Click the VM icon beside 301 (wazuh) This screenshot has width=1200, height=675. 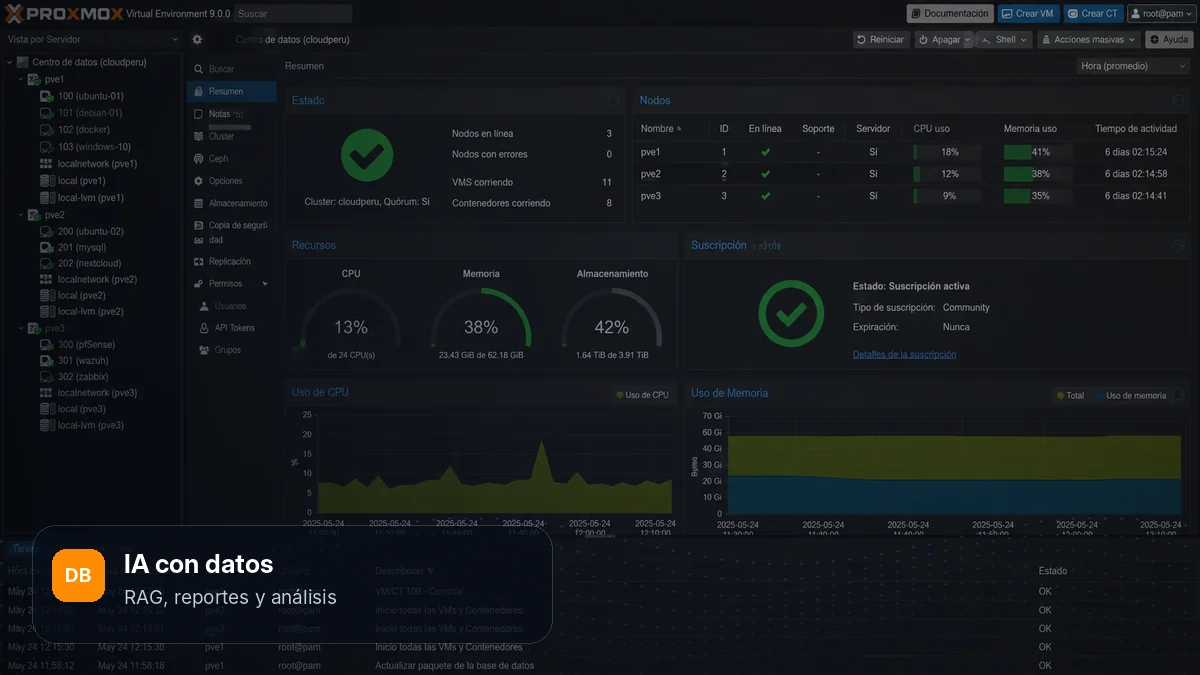pos(47,361)
